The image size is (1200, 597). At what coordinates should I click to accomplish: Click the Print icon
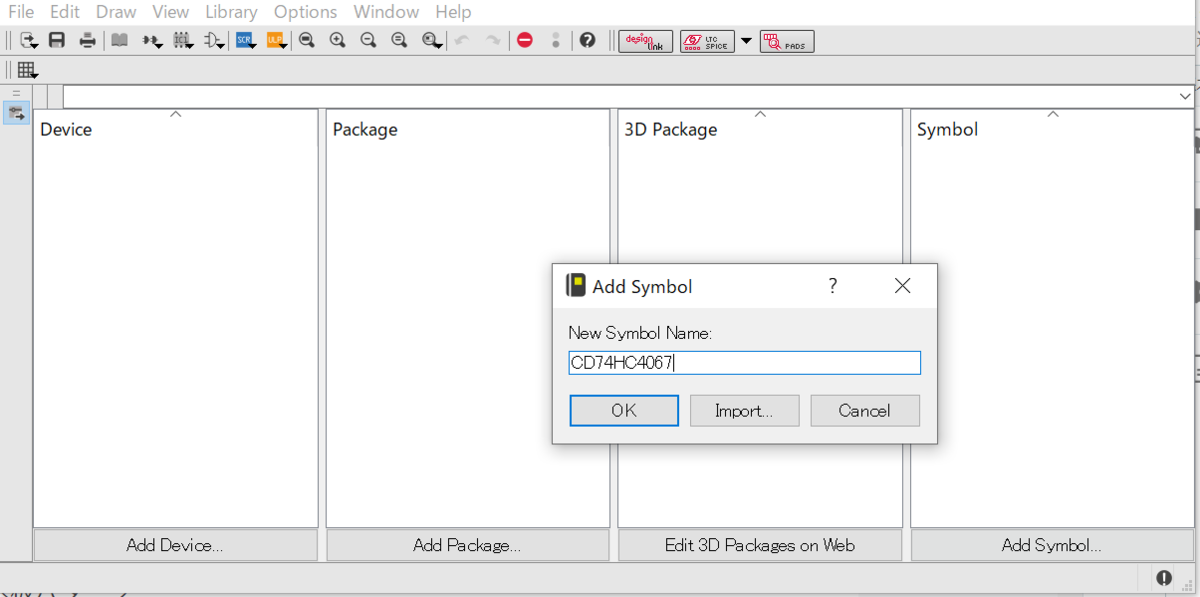(88, 41)
